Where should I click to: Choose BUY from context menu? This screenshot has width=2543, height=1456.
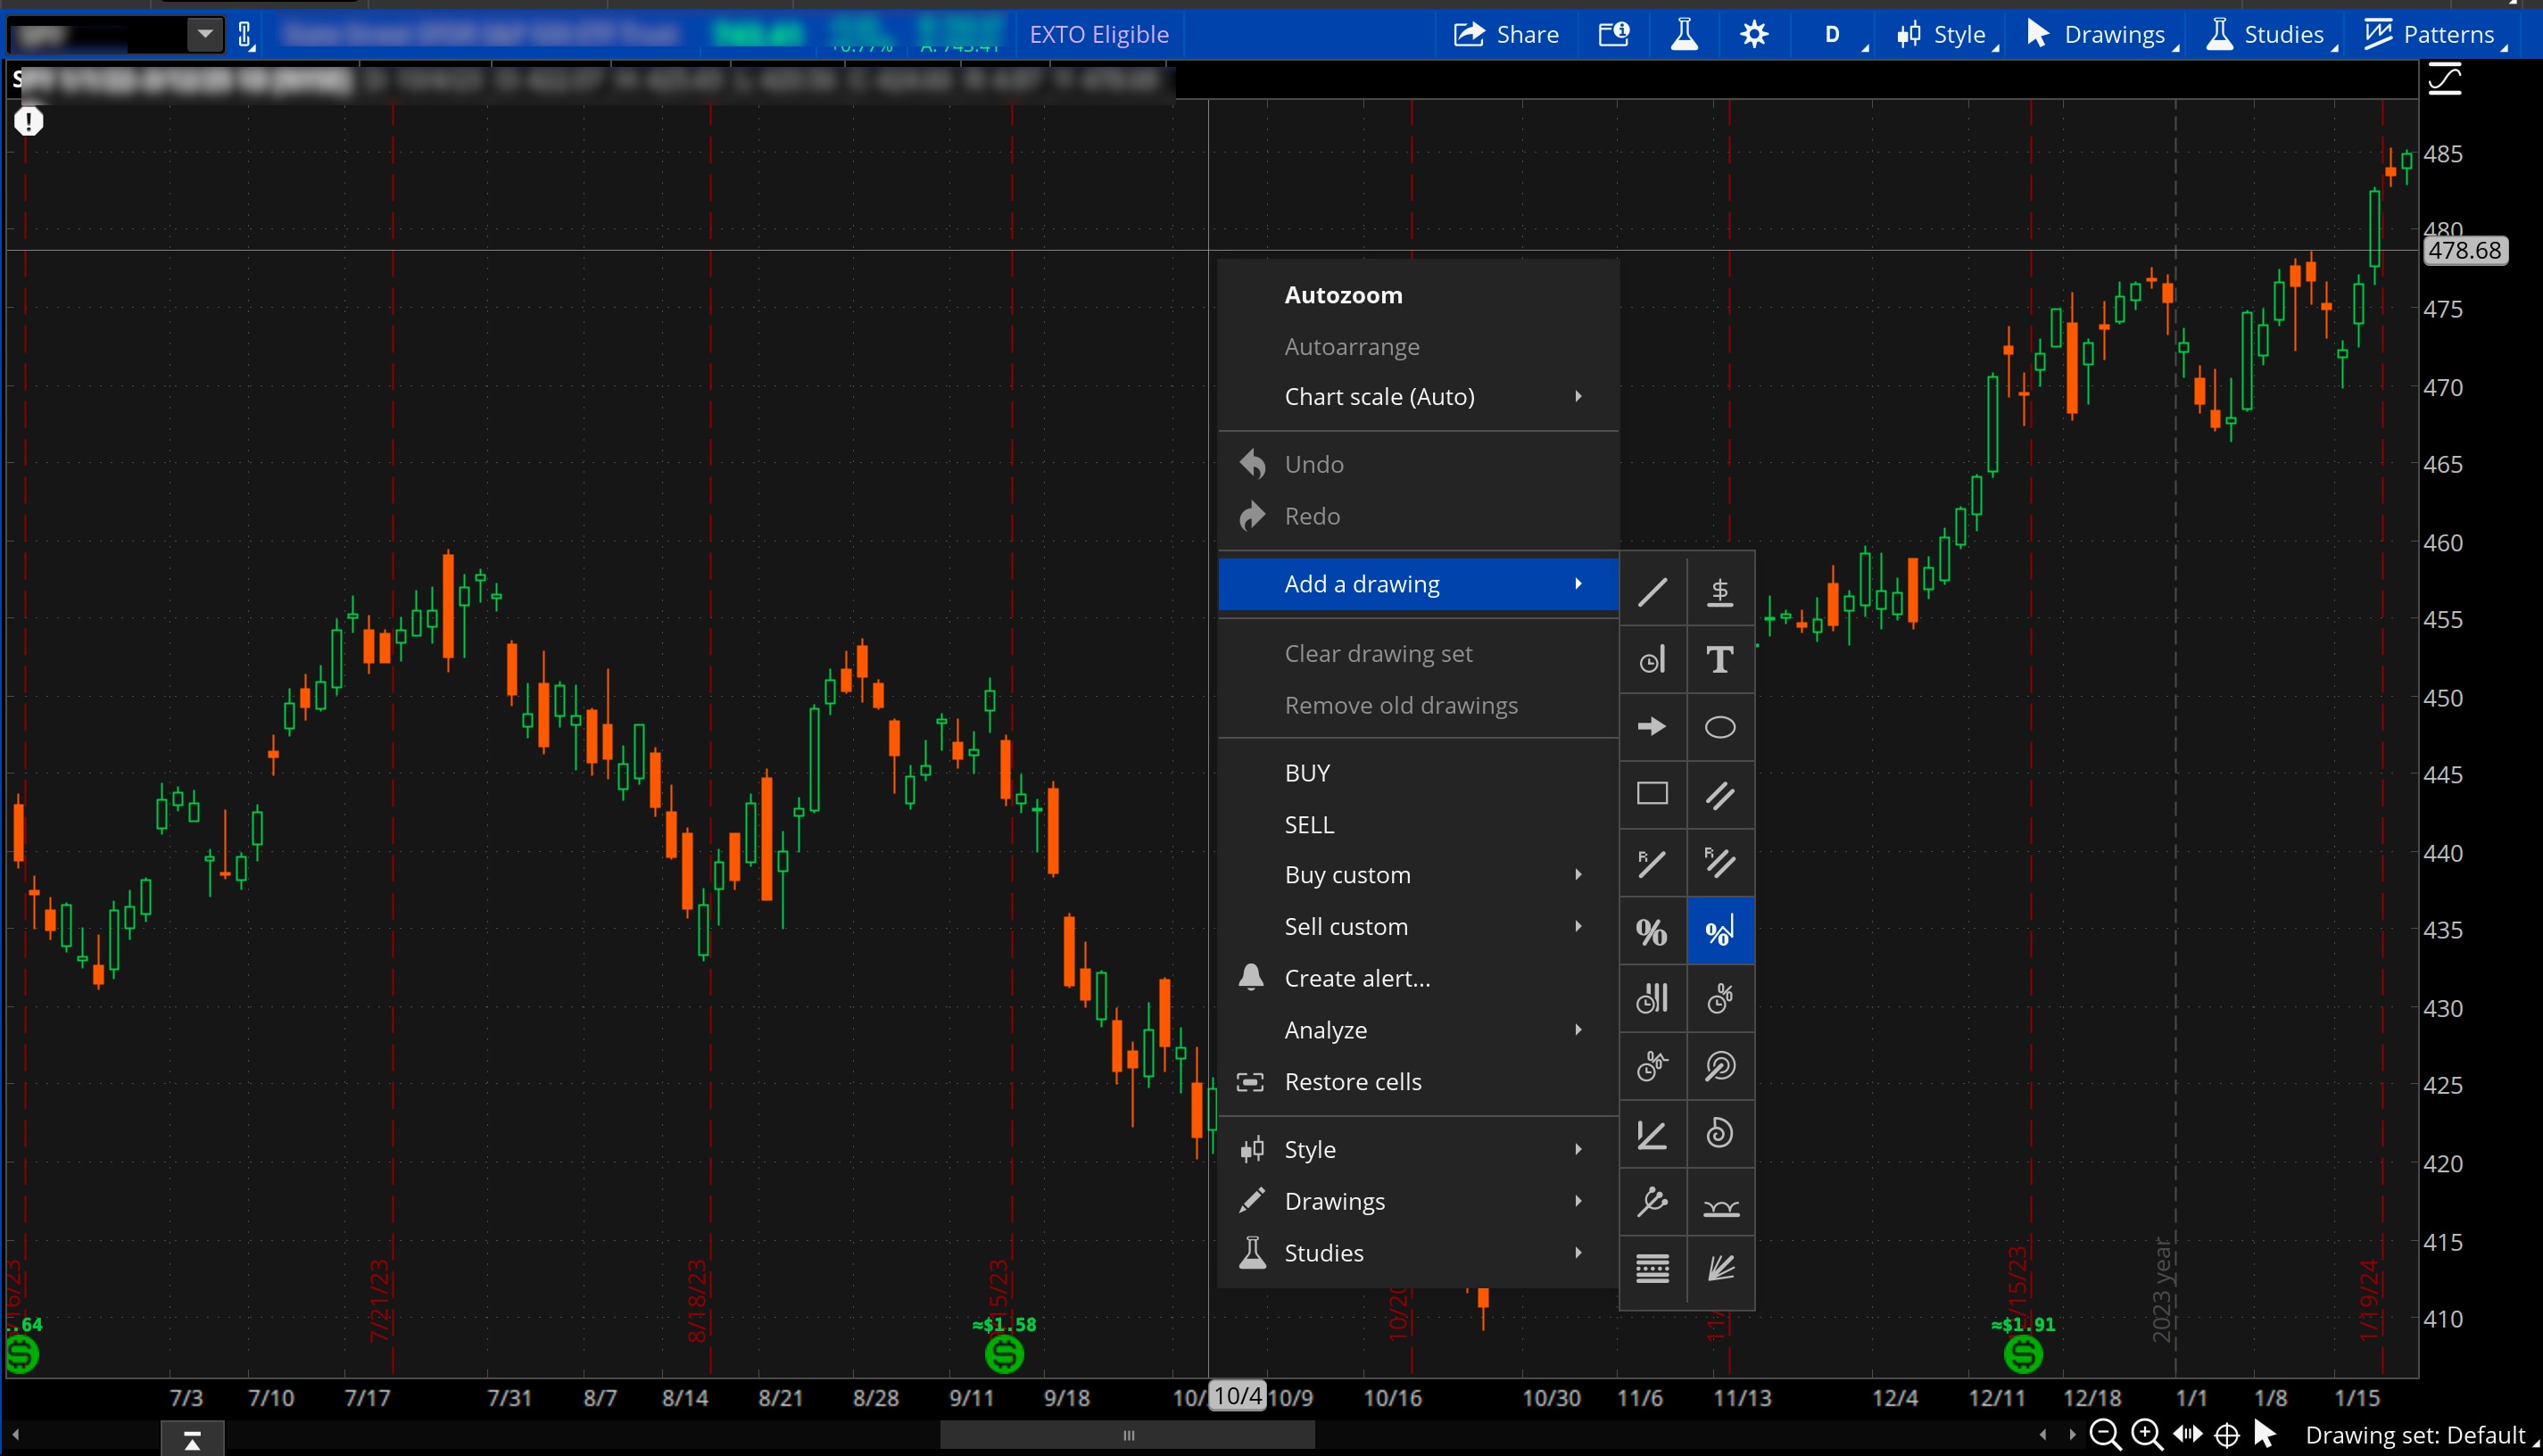(1418, 773)
